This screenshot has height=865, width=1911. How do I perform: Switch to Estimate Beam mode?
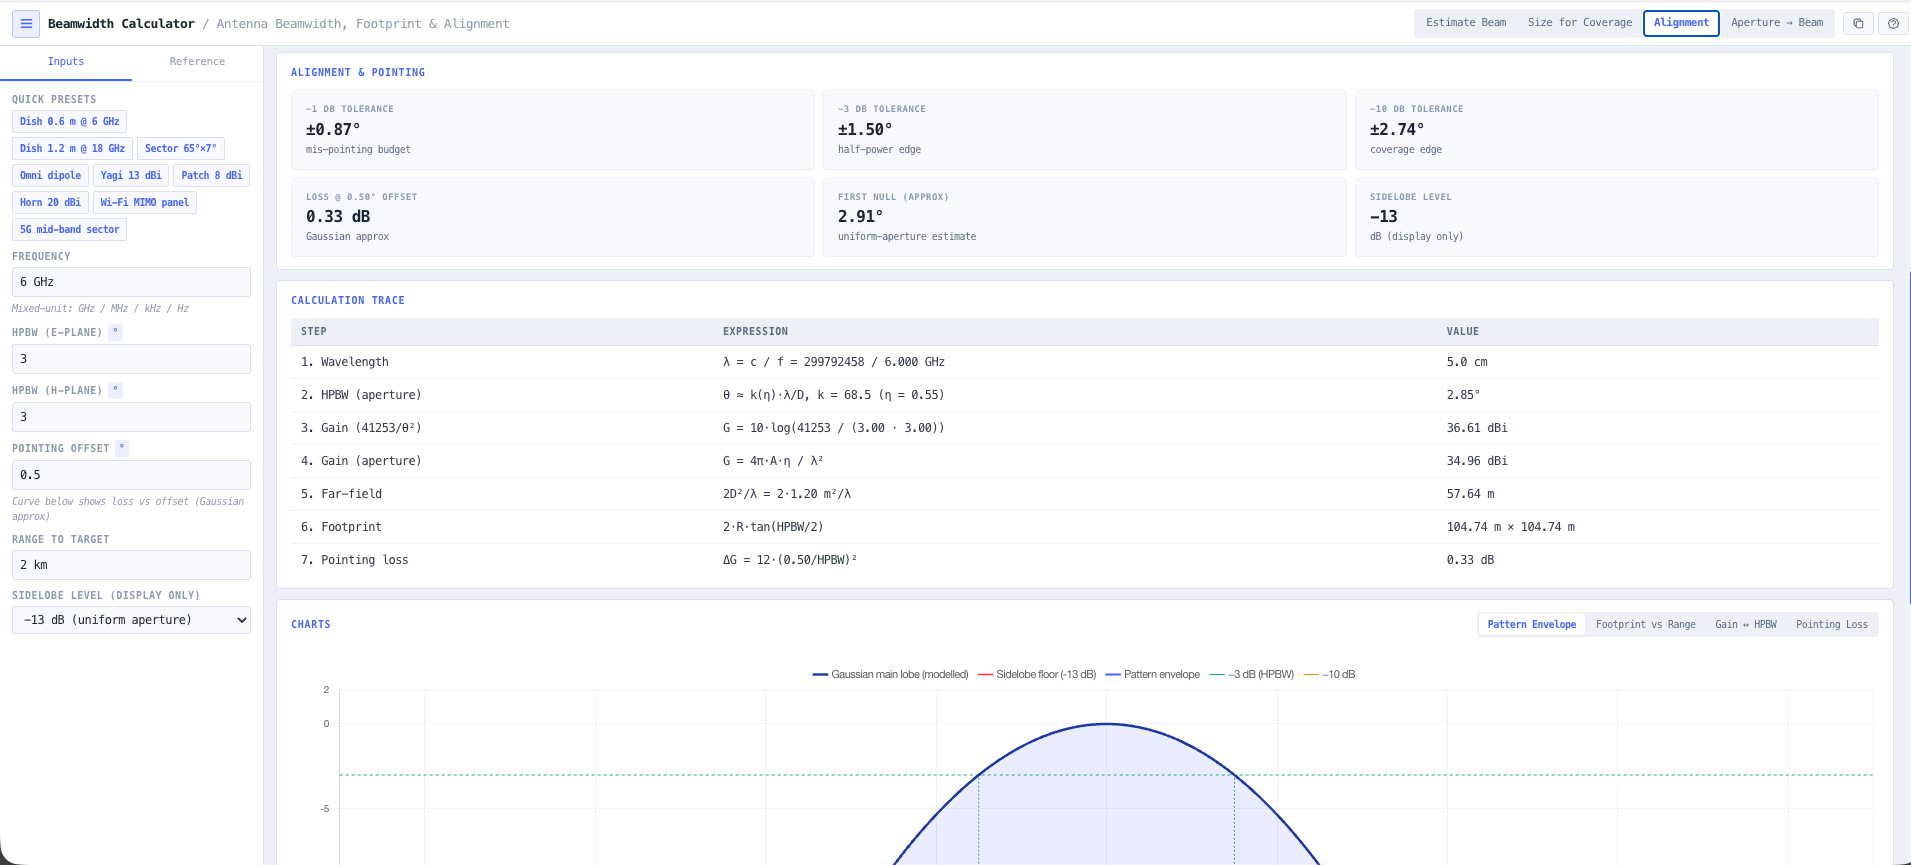[x=1466, y=23]
